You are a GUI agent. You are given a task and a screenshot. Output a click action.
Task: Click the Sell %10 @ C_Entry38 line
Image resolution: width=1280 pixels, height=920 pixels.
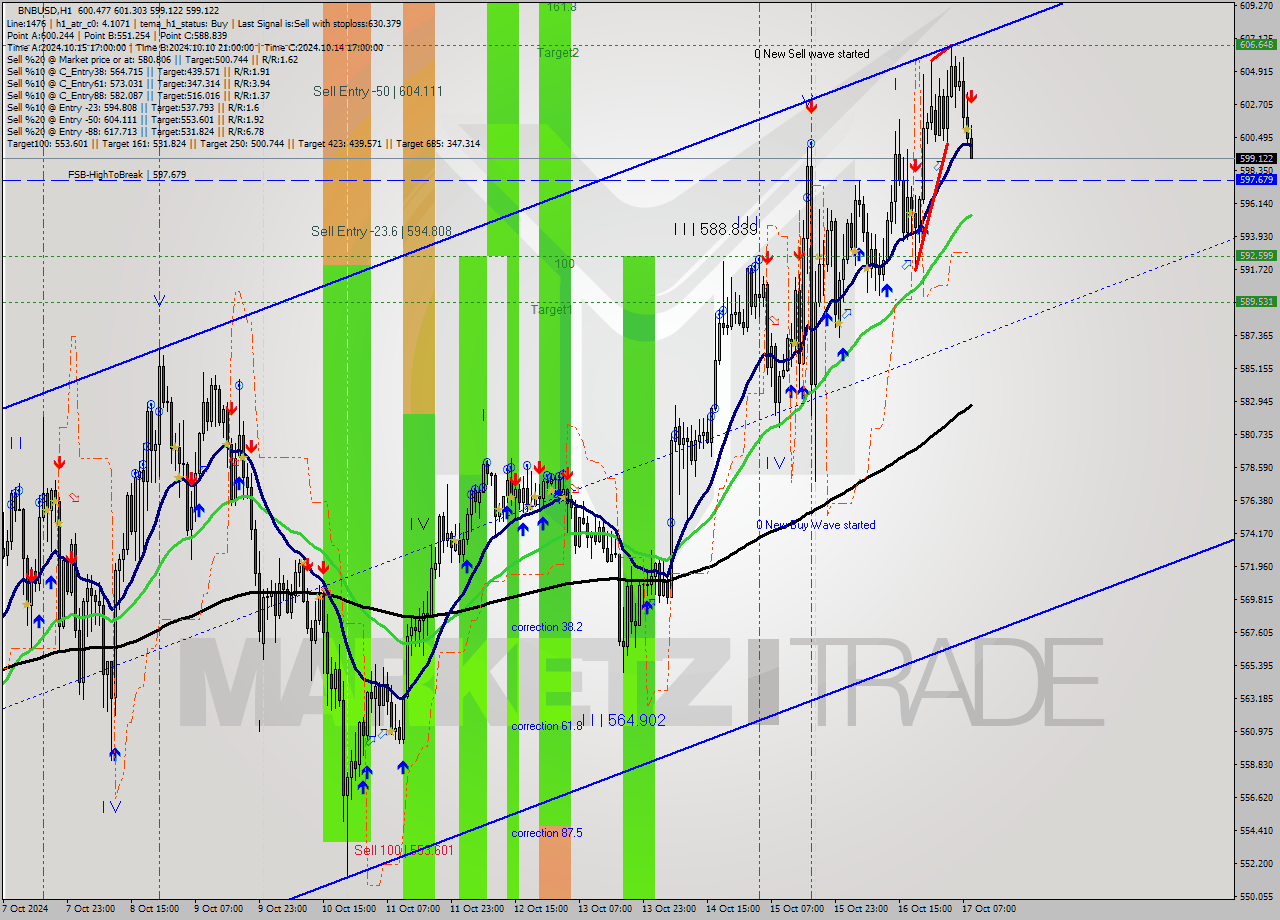(x=138, y=71)
